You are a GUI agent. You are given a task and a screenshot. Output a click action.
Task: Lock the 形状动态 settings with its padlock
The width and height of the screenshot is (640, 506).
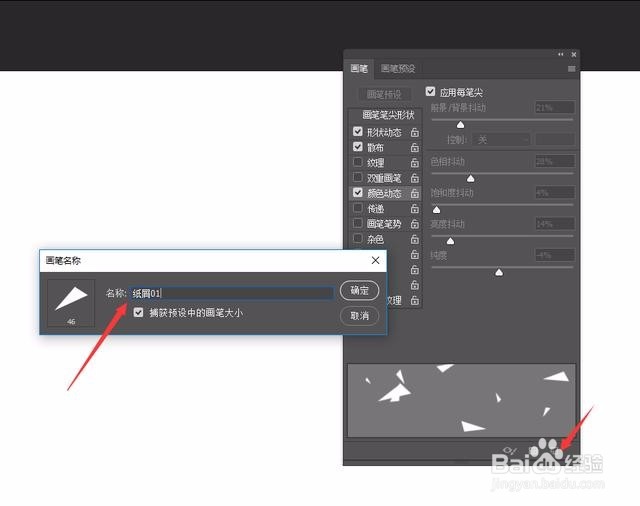click(x=415, y=132)
